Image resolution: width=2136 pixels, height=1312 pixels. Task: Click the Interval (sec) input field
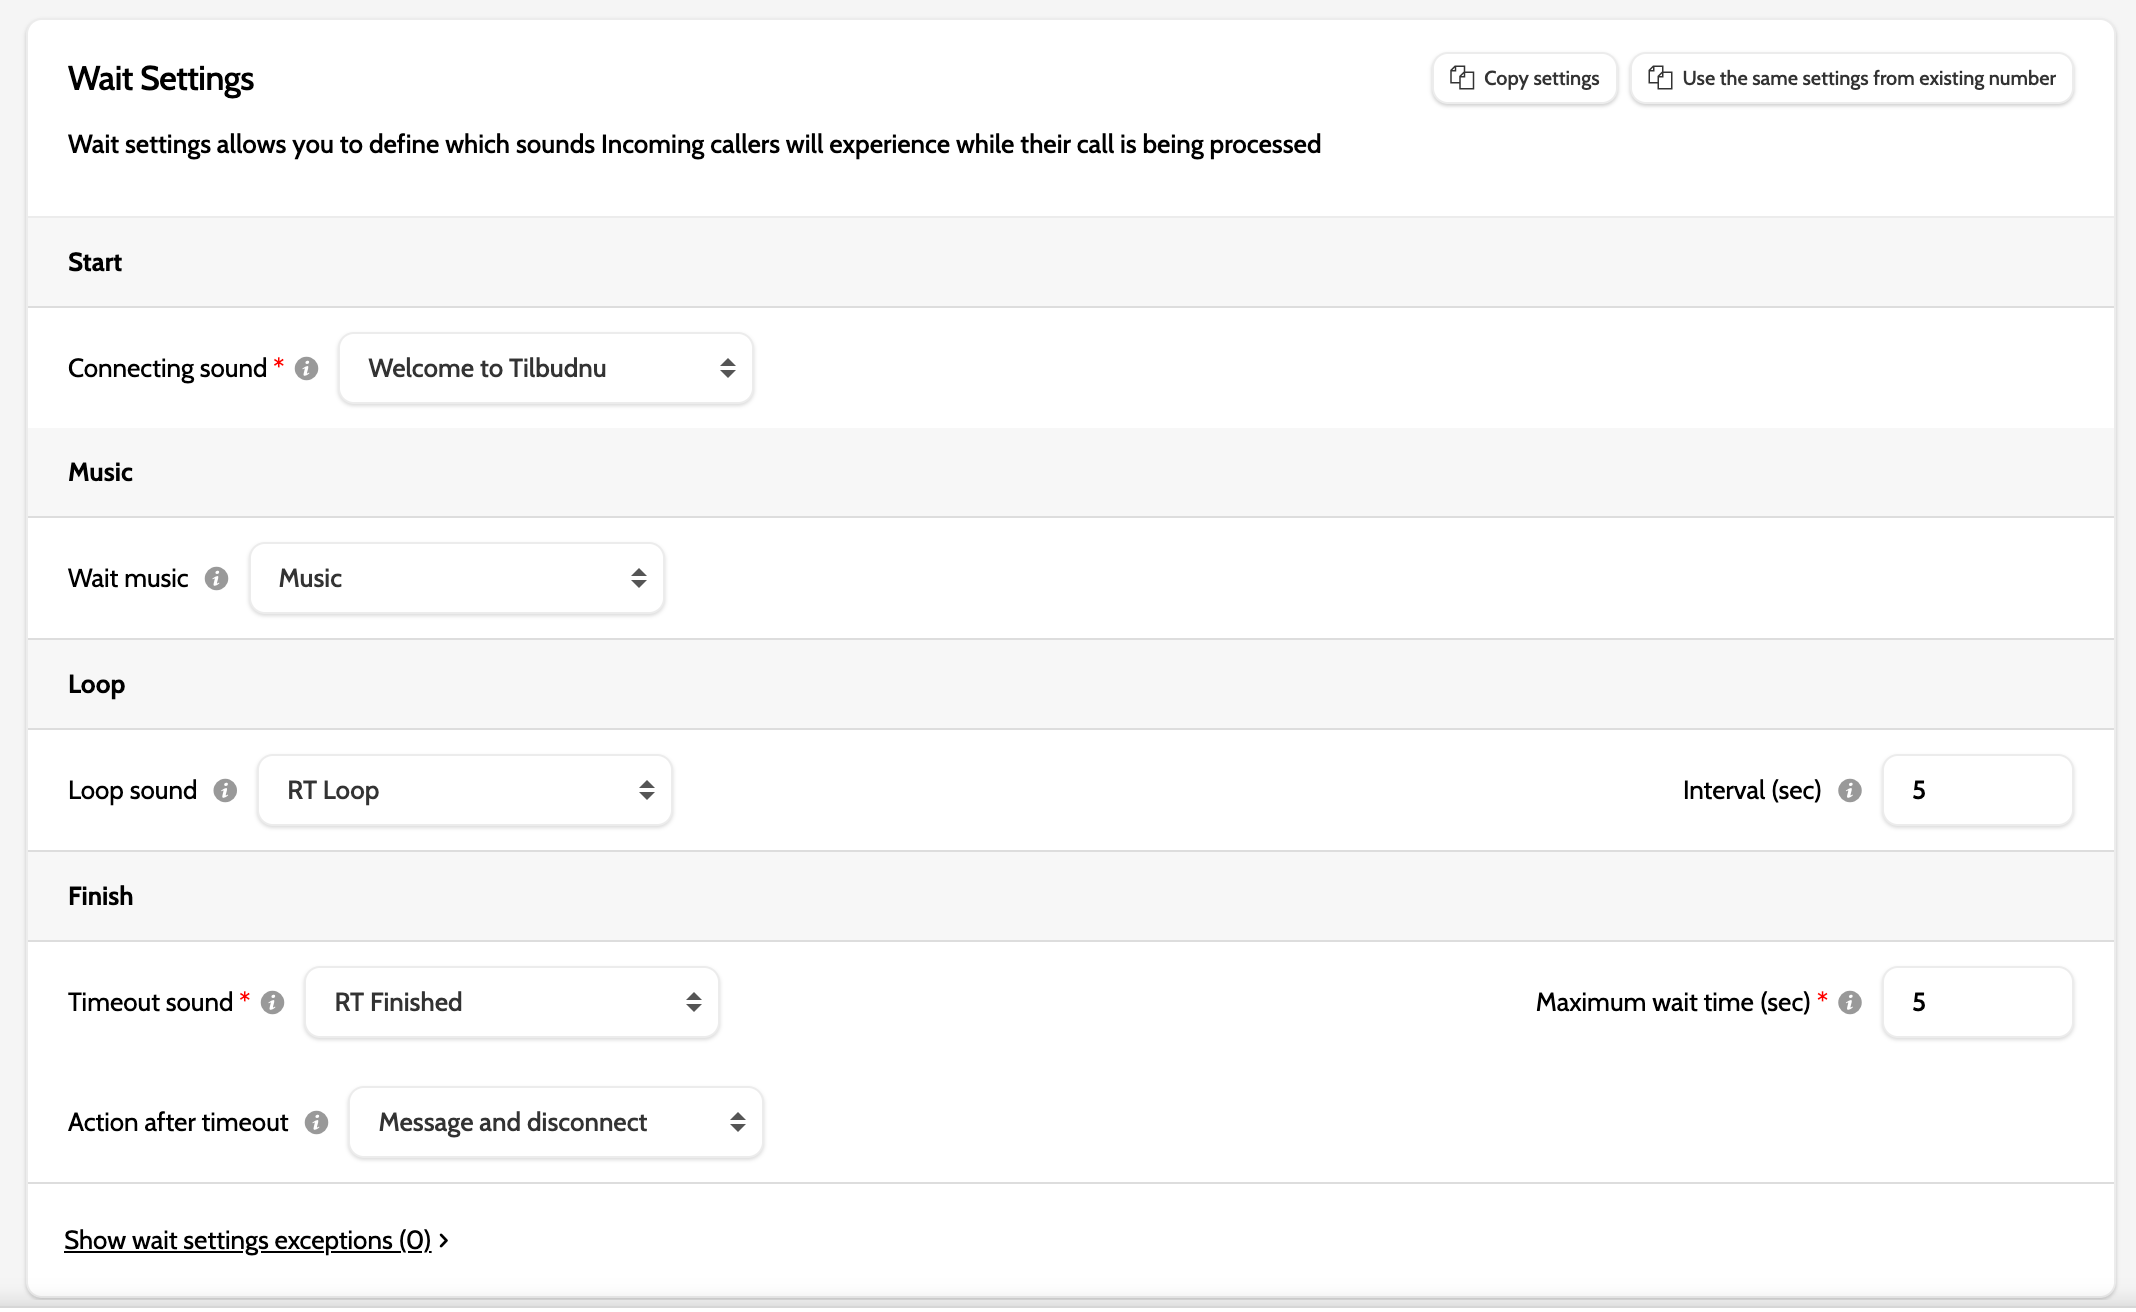1977,791
